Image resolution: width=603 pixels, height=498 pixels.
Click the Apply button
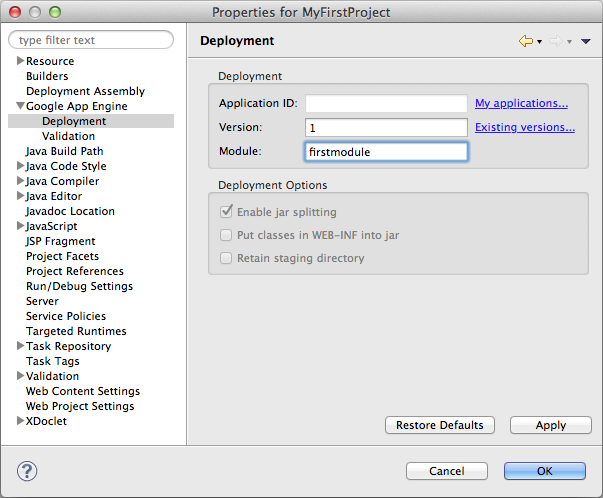tap(550, 425)
